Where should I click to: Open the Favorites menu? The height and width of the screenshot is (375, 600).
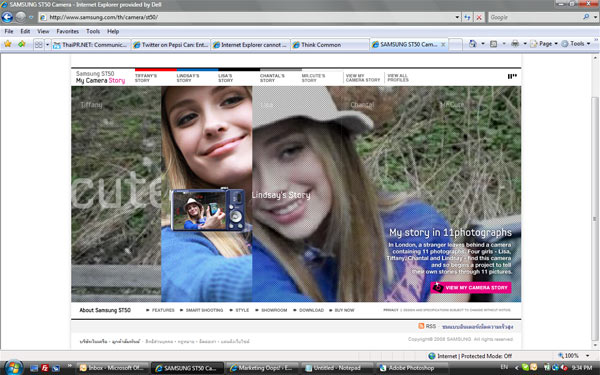pyautogui.click(x=67, y=31)
